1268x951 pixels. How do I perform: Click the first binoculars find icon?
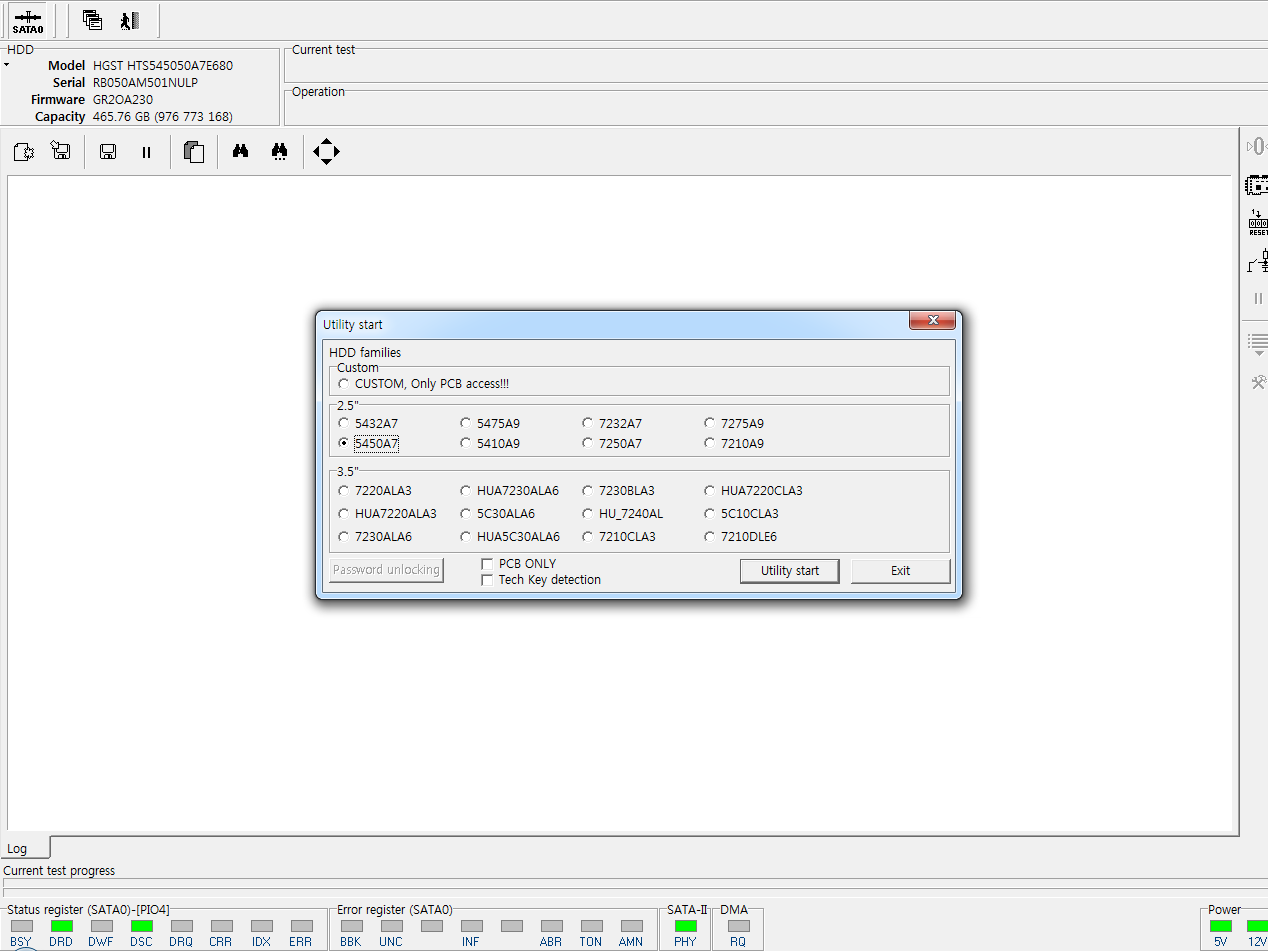(240, 152)
